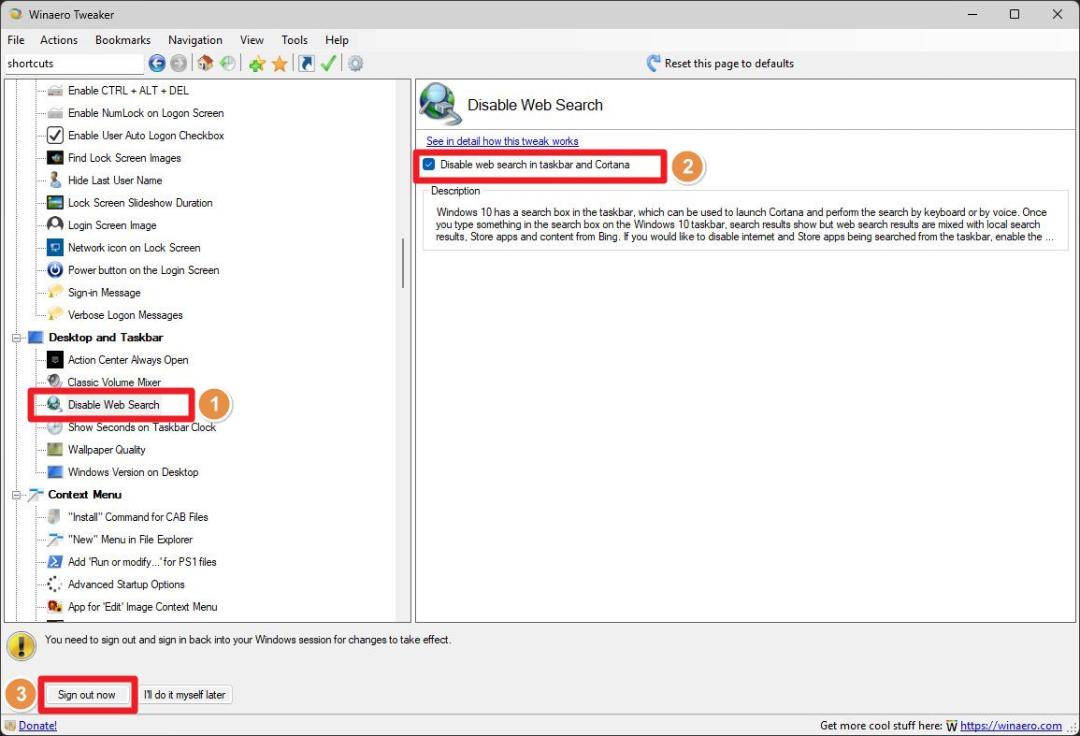Click the Action Center Always Open icon

tap(55, 359)
